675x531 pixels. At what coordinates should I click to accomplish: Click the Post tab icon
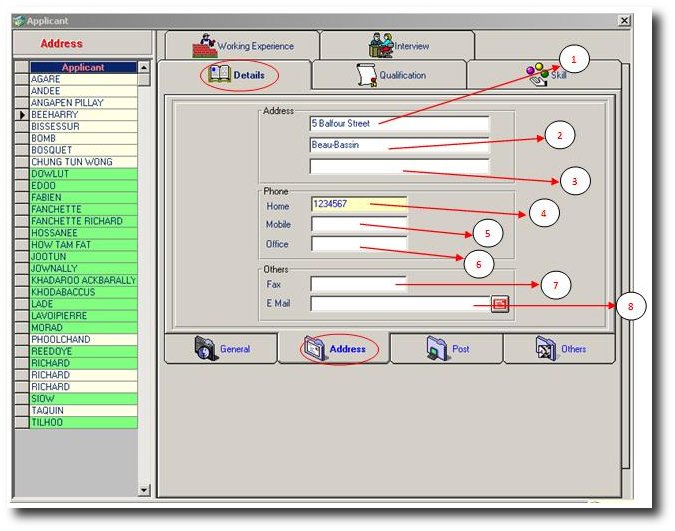click(x=436, y=349)
